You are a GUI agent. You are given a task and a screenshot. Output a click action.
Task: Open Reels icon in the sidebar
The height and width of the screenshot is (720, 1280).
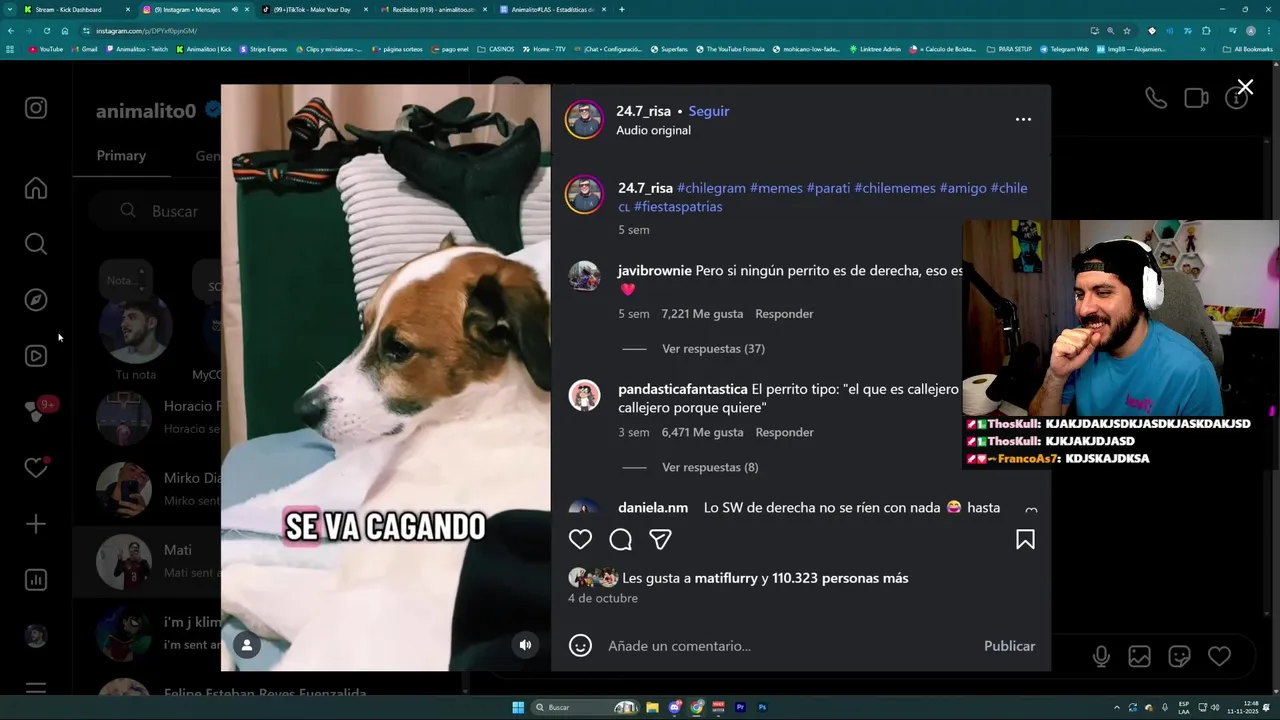(x=36, y=356)
